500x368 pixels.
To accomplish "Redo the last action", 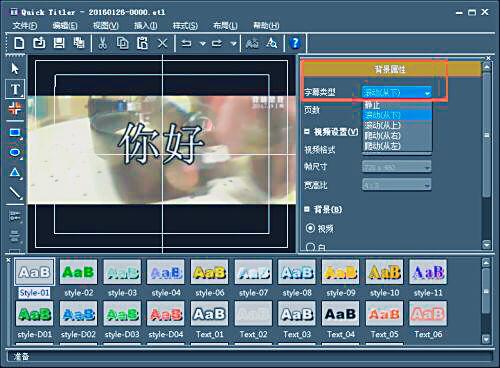I will (217, 43).
